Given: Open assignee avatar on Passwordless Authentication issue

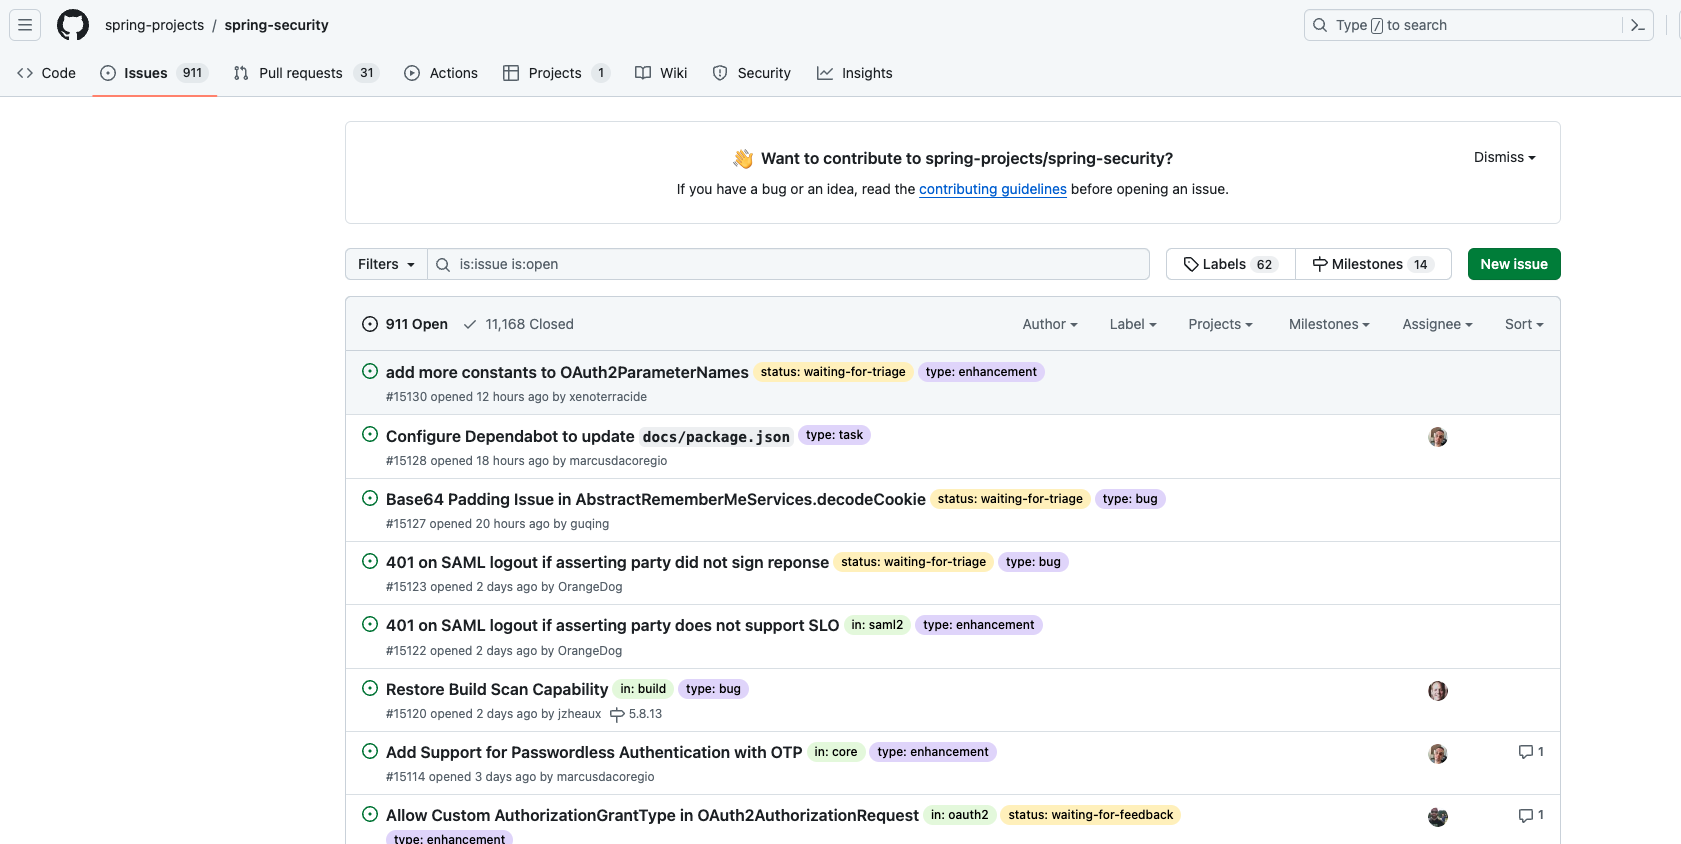Looking at the screenshot, I should [1438, 754].
